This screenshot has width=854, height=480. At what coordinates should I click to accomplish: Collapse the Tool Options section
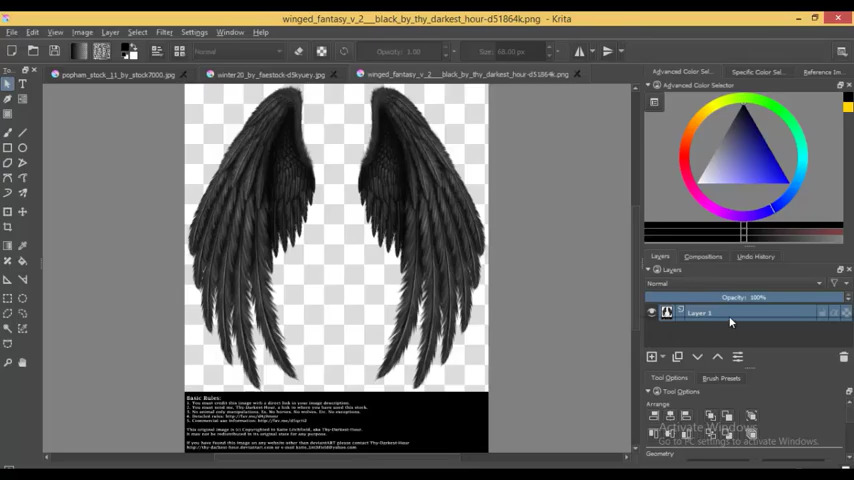(648, 391)
